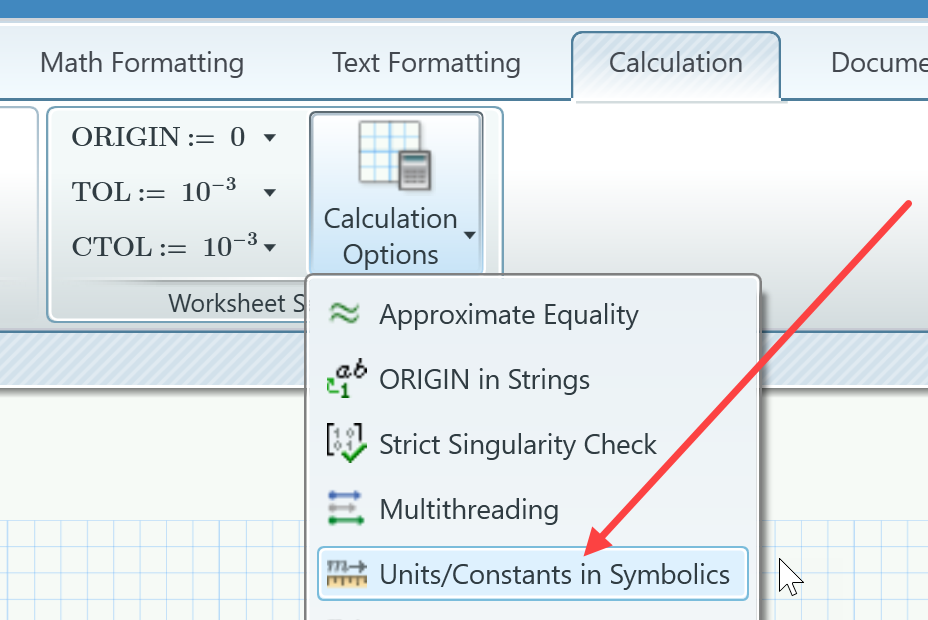Open the ORIGIN value dropdown
928x620 pixels.
269,137
